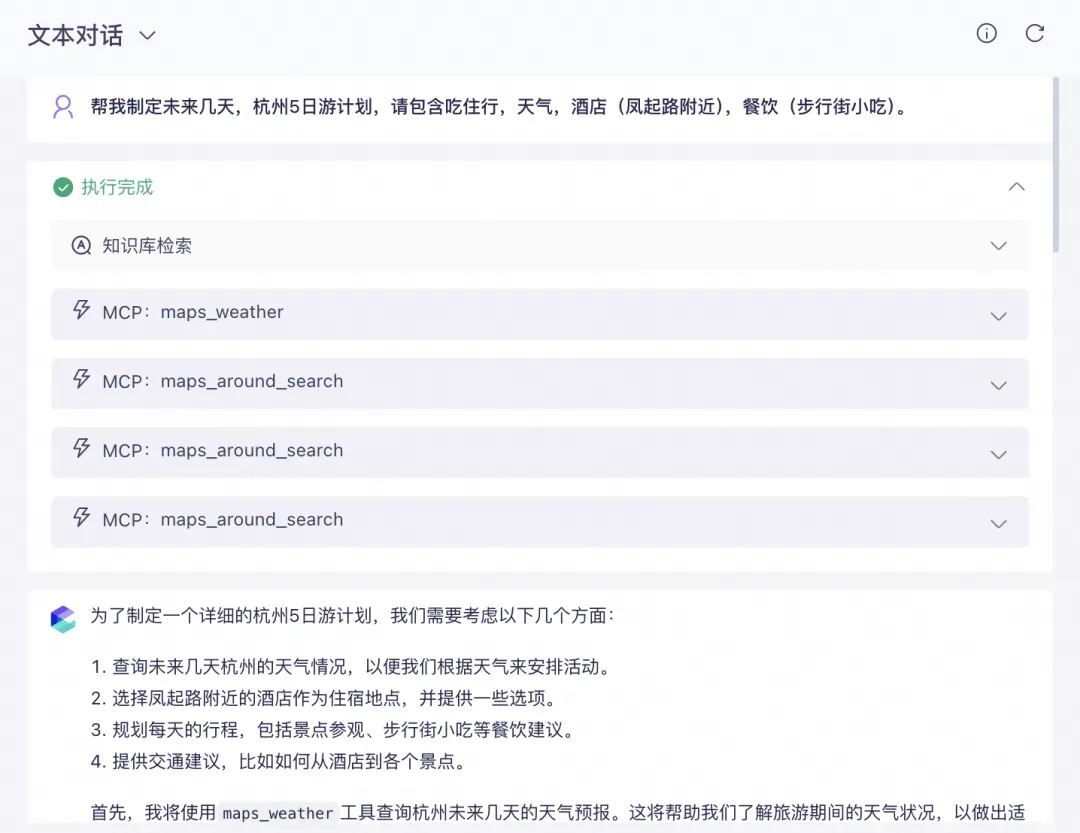Viewport: 1080px width, 833px height.
Task: Click the user avatar icon
Action: (x=63, y=107)
